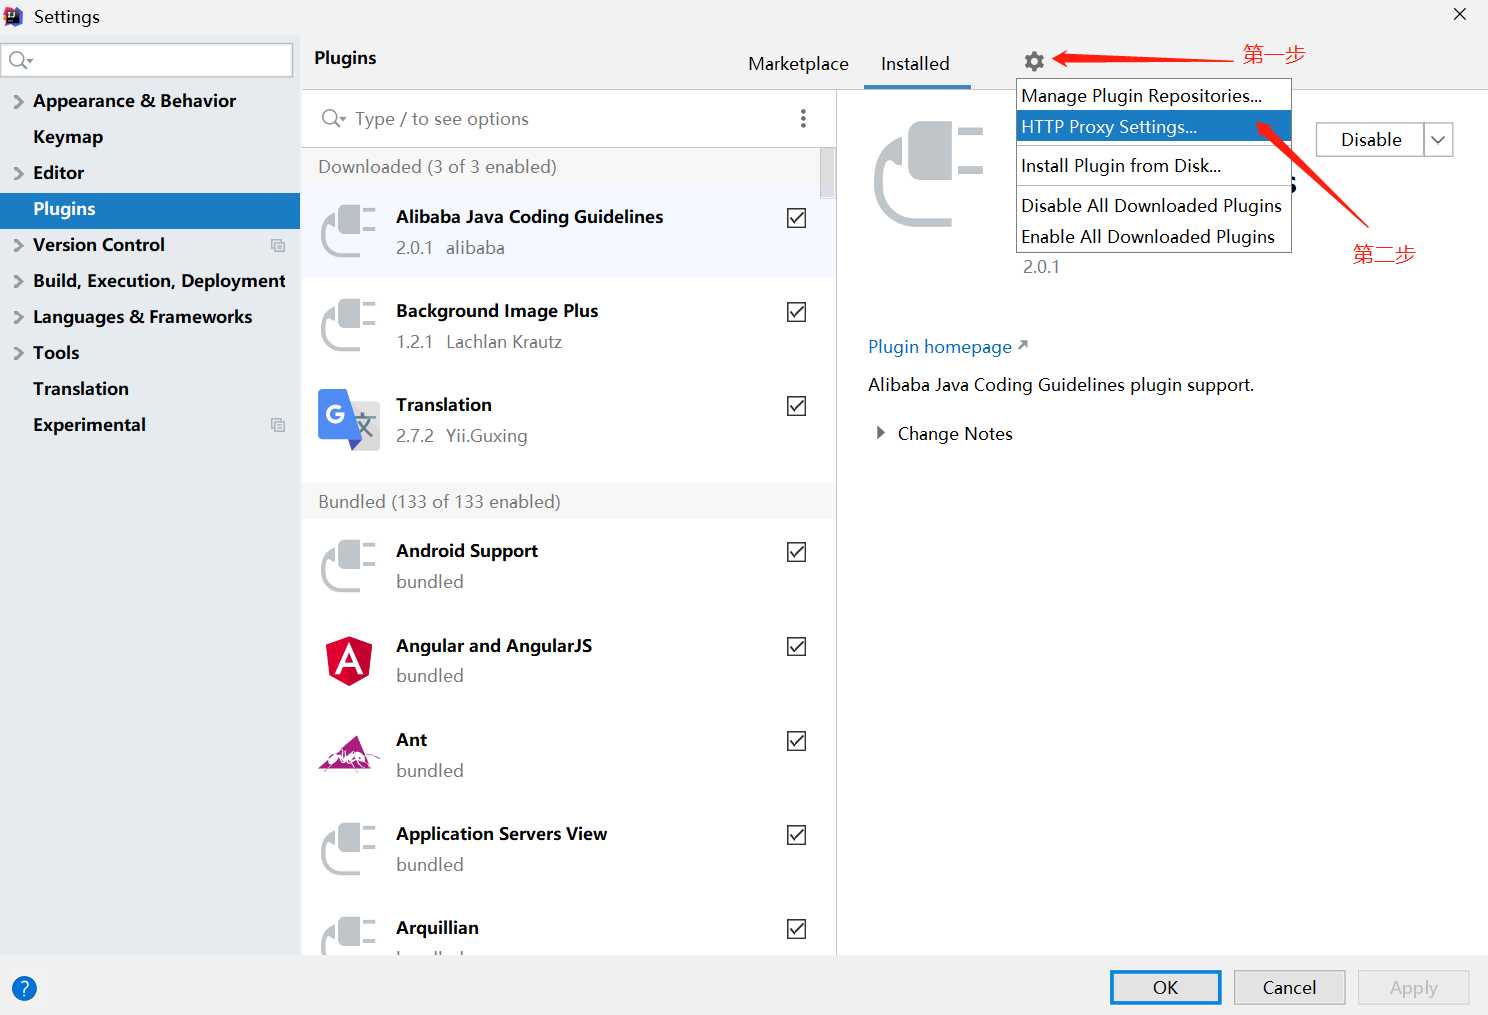Viewport: 1488px width, 1015px height.
Task: Click 'Background Image Plus' plugin name
Action: [x=497, y=311]
